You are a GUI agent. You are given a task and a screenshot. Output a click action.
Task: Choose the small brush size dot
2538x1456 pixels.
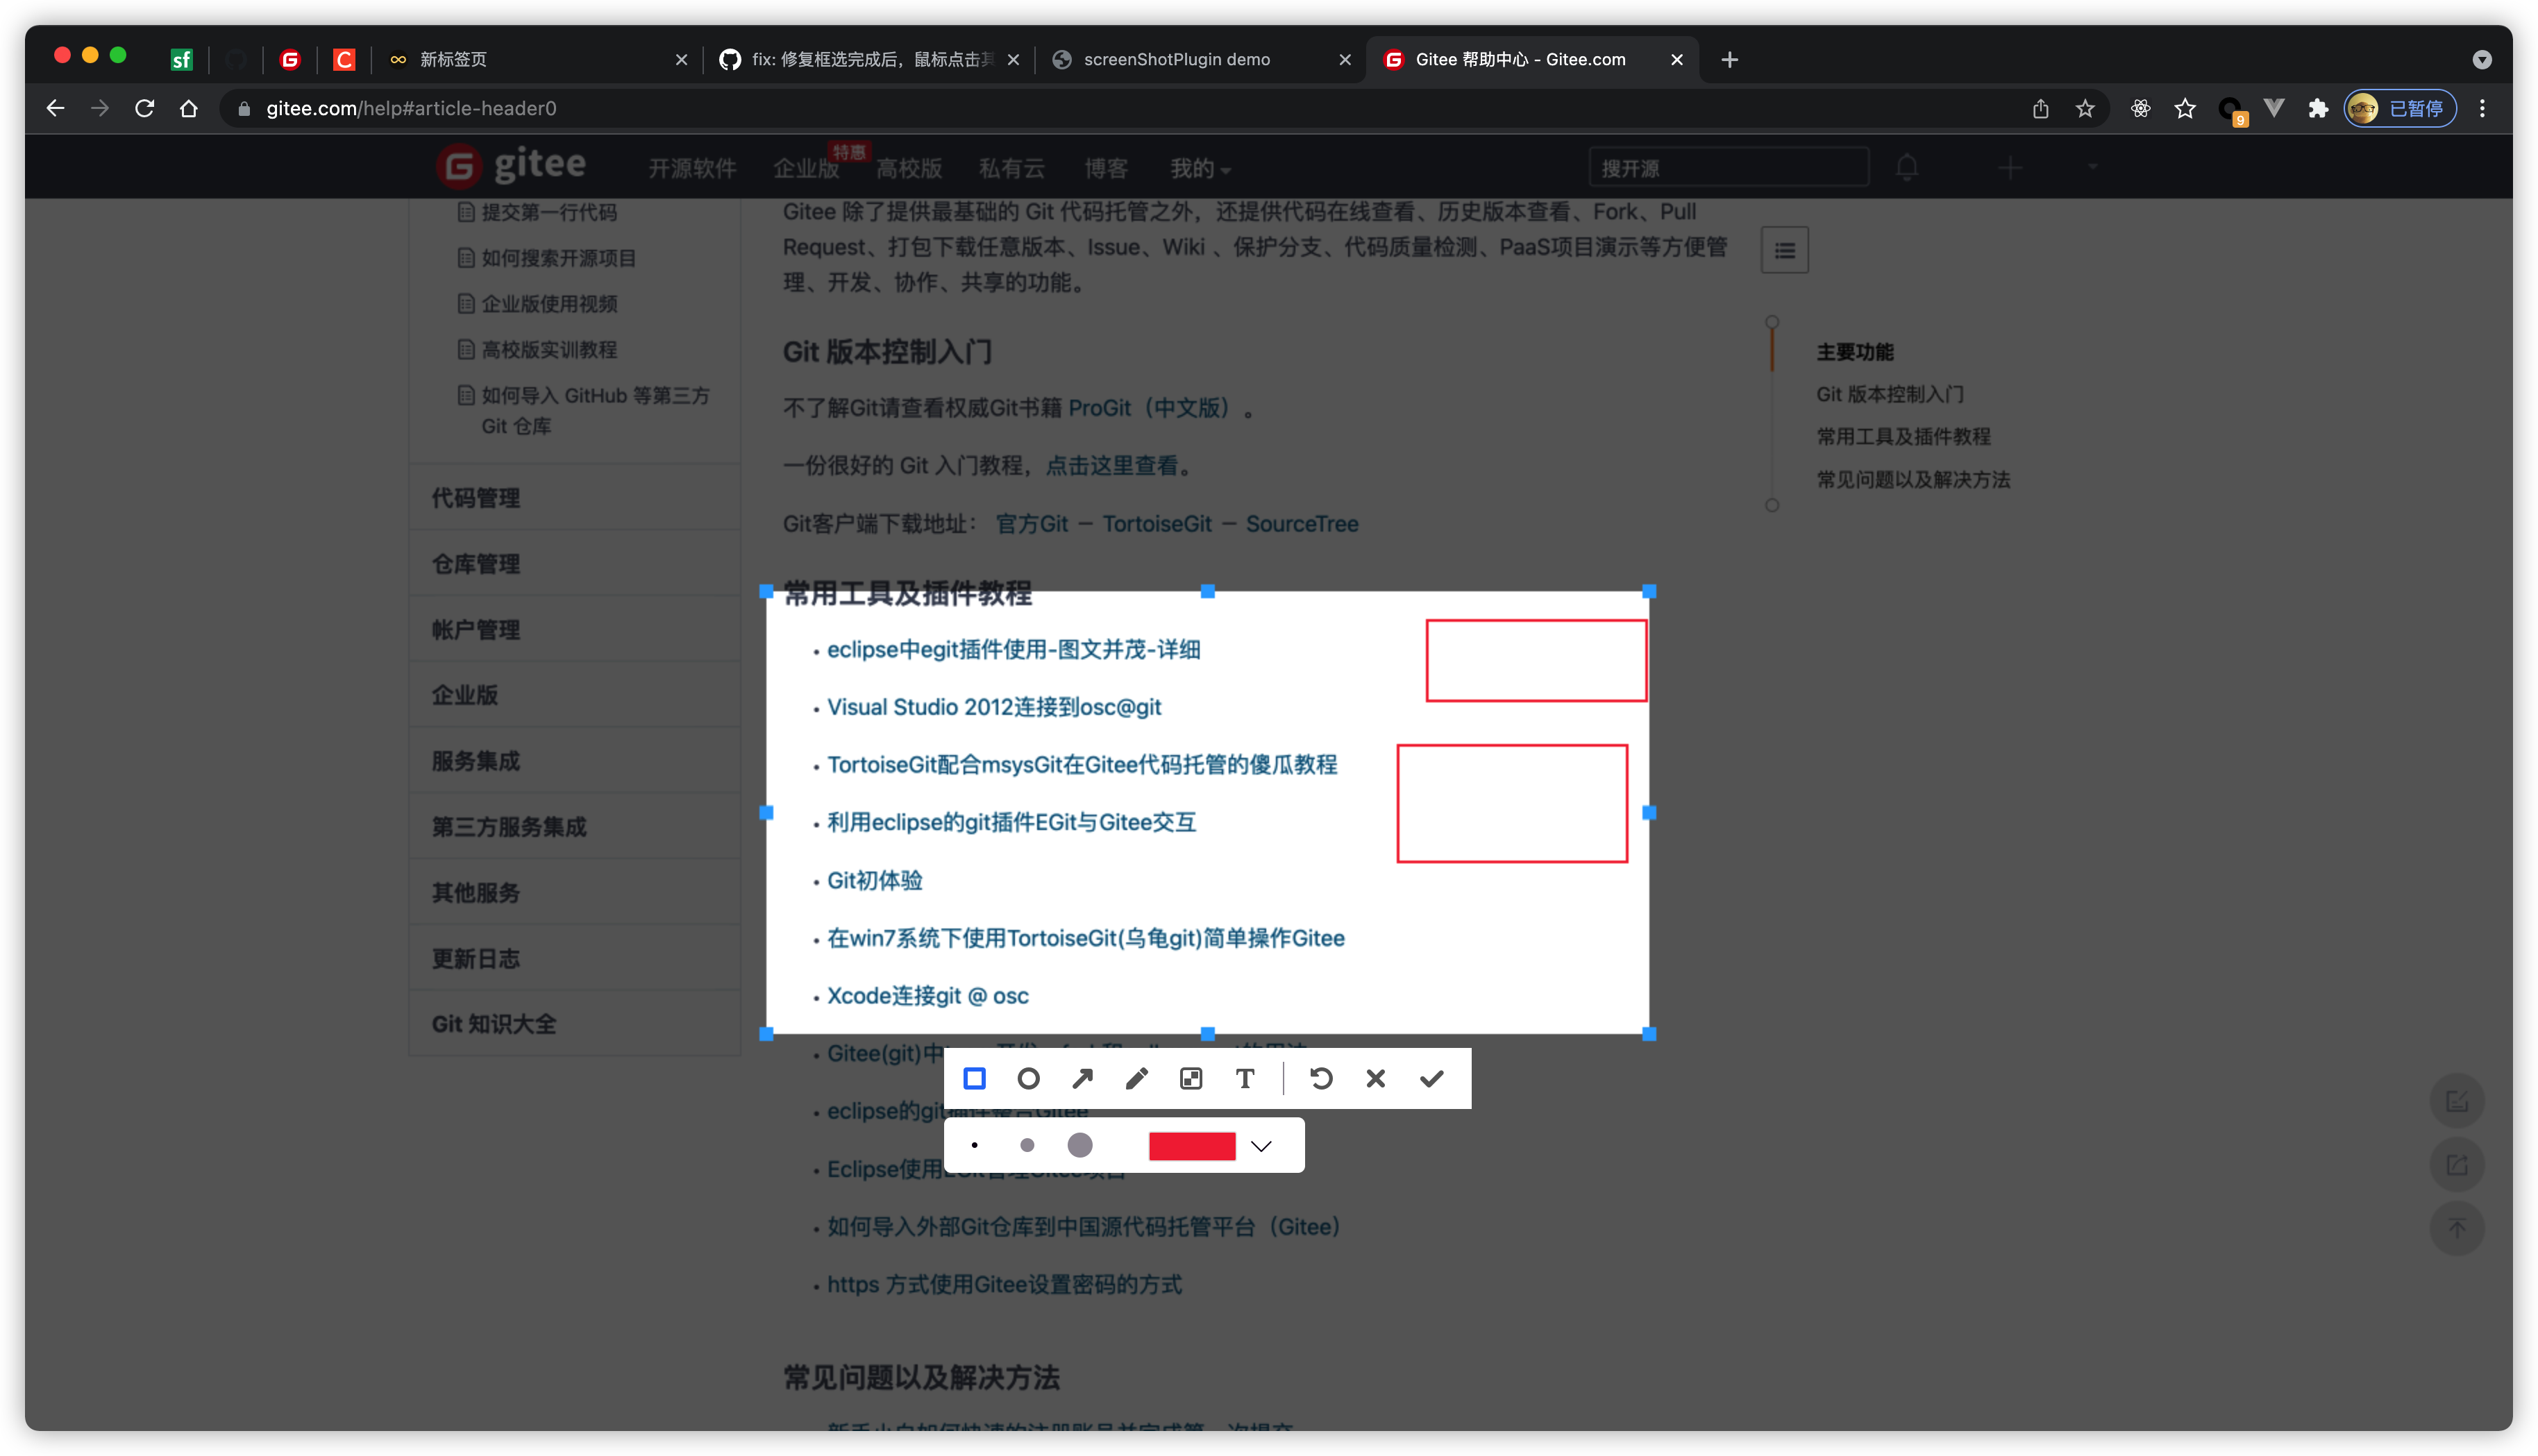974,1145
